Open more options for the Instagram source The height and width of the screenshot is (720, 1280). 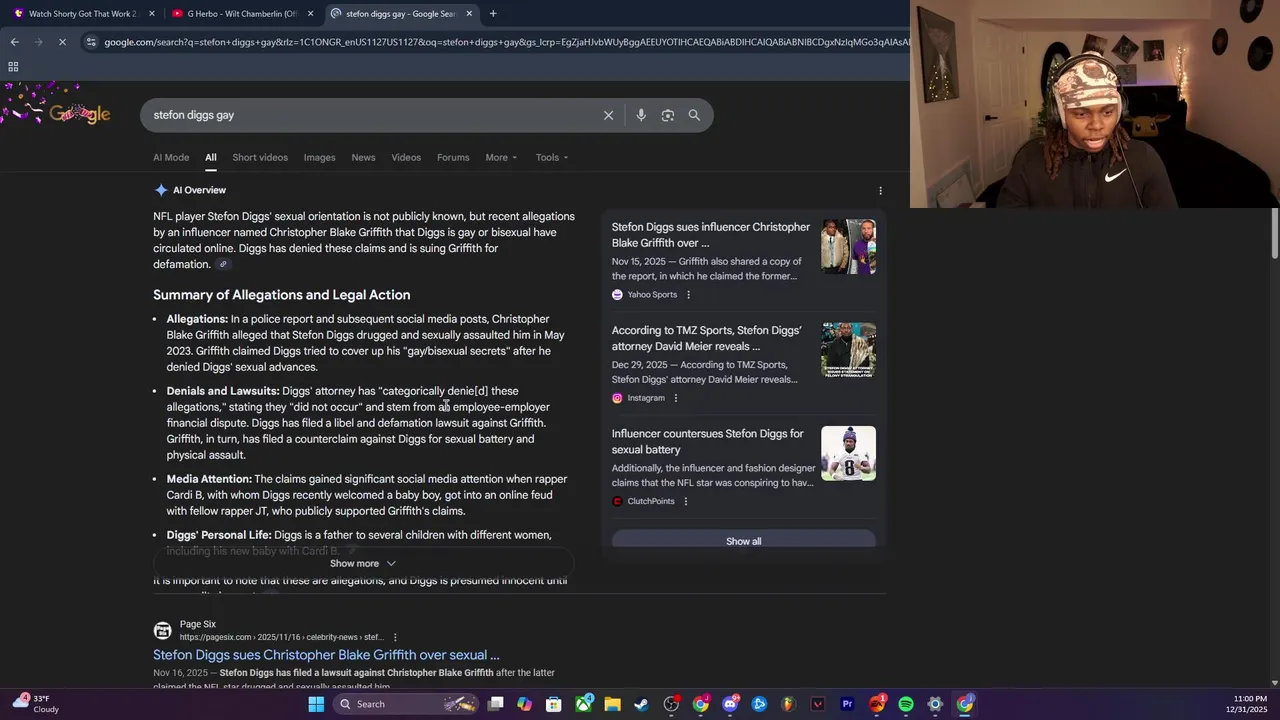675,398
